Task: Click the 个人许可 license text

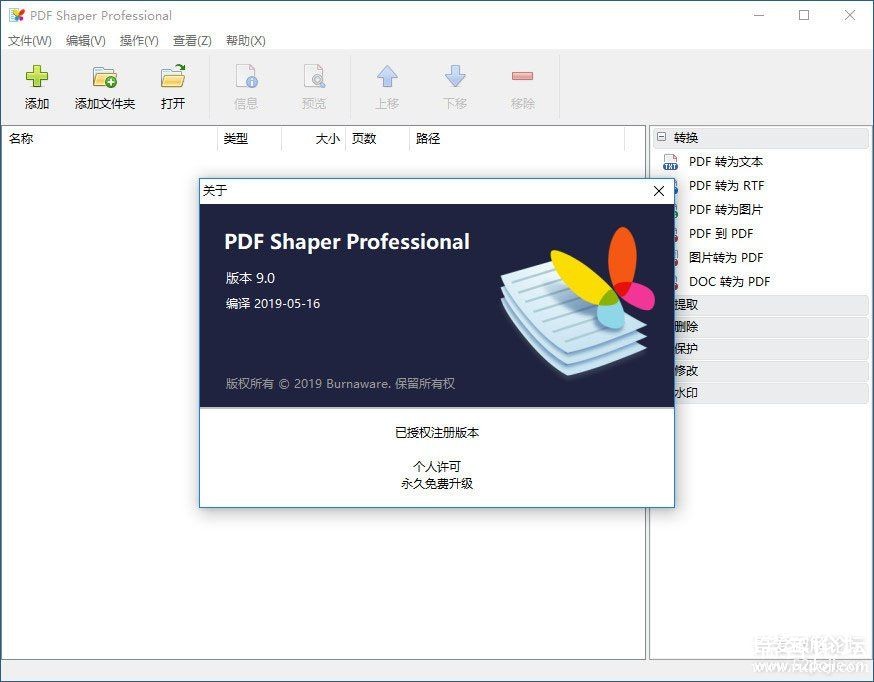Action: pyautogui.click(x=437, y=466)
